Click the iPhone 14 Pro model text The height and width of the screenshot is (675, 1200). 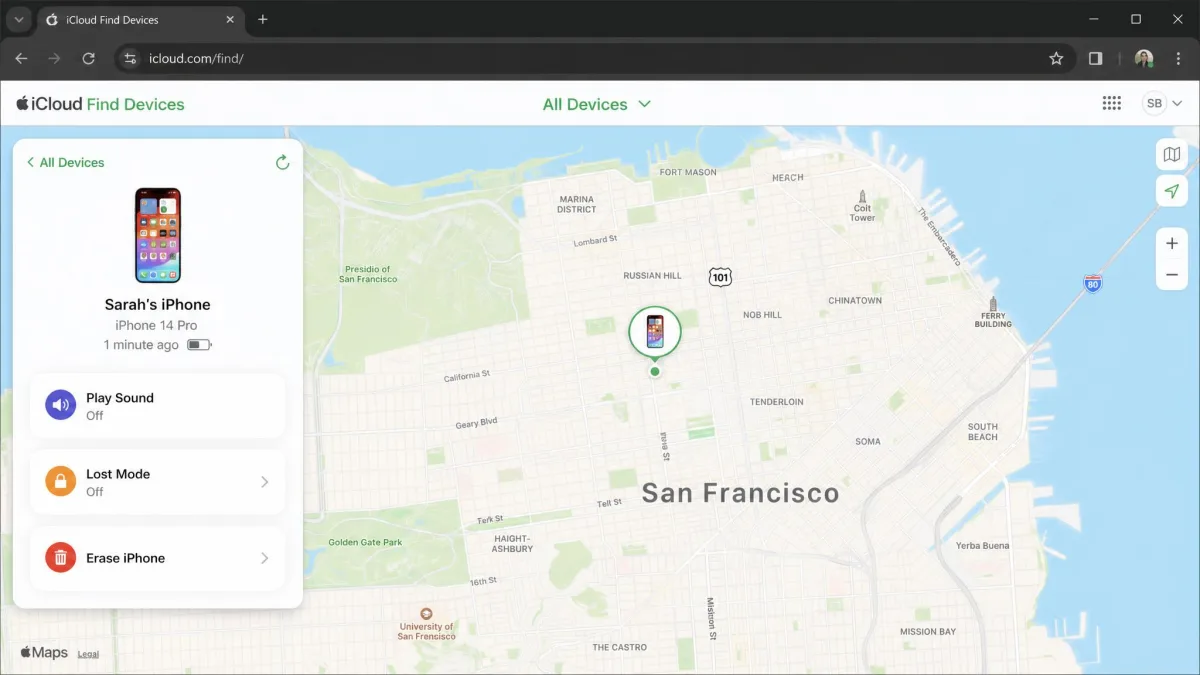click(156, 325)
